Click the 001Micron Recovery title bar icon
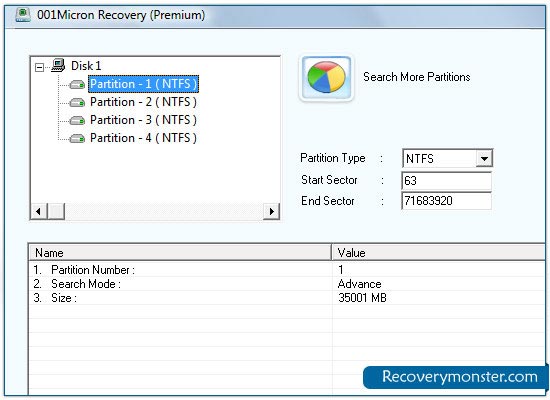 23,15
